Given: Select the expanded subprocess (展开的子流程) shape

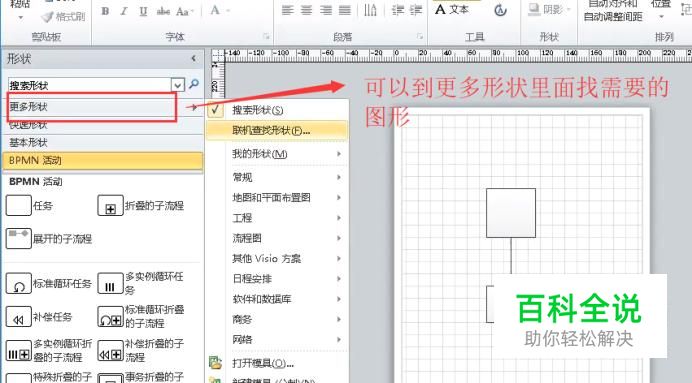Looking at the screenshot, I should point(19,239).
